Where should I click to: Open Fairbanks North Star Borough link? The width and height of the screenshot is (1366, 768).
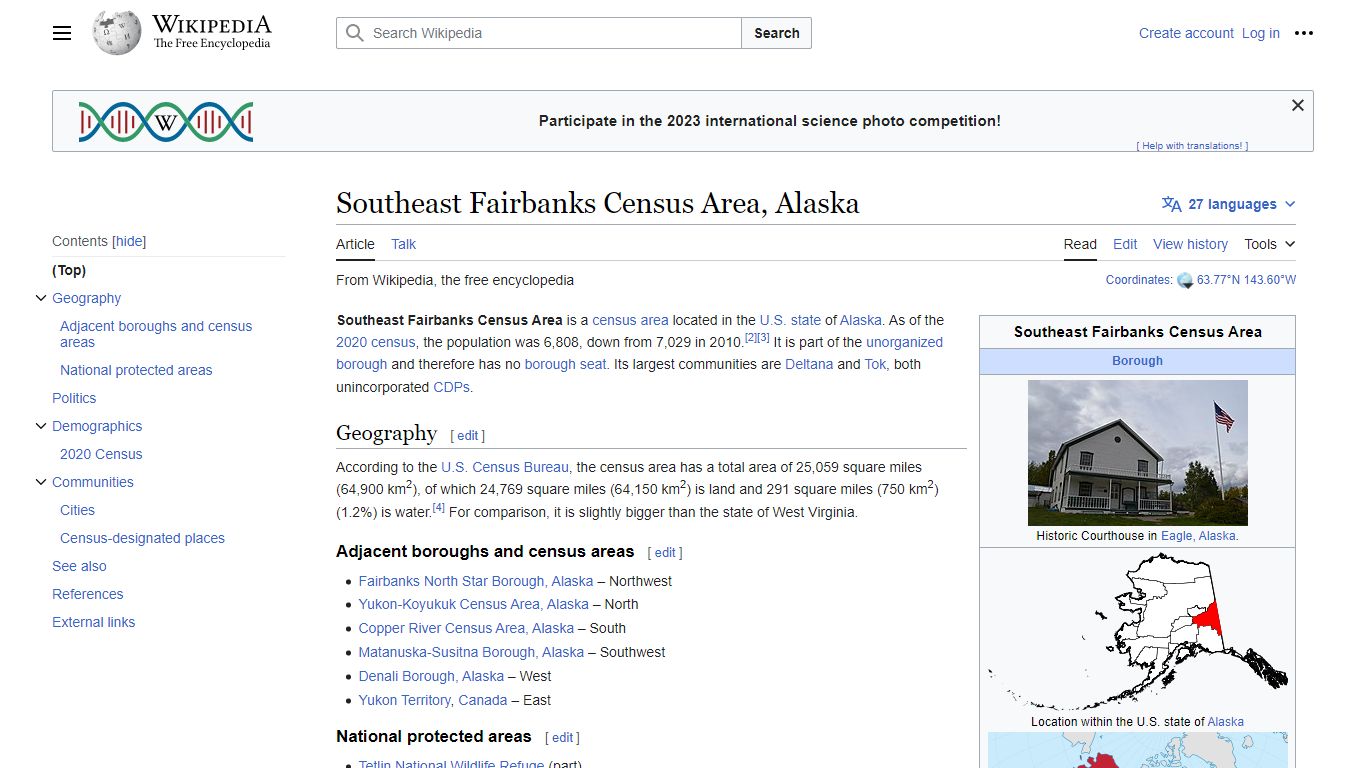point(476,581)
